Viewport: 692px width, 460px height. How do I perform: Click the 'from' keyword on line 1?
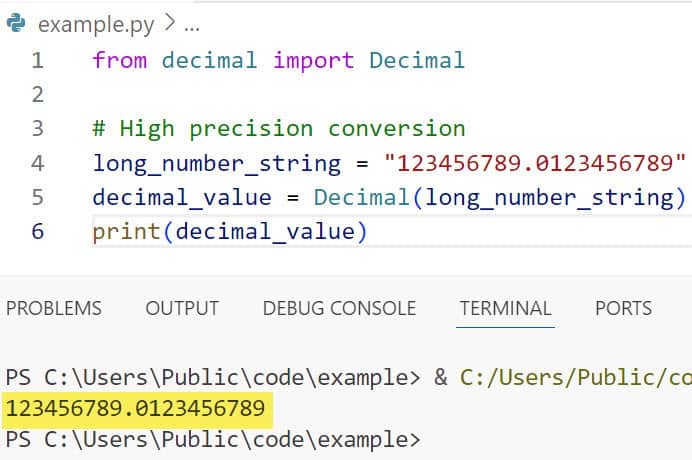119,60
